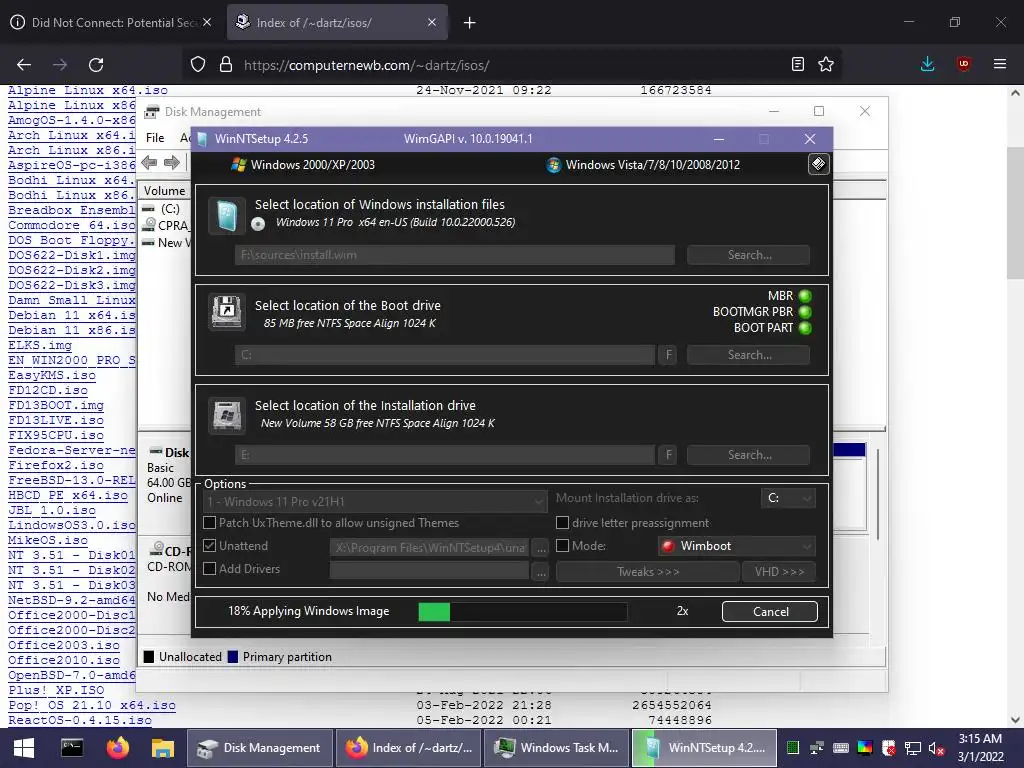Click the muted speaker tray icon
The image size is (1024, 768).
point(936,748)
